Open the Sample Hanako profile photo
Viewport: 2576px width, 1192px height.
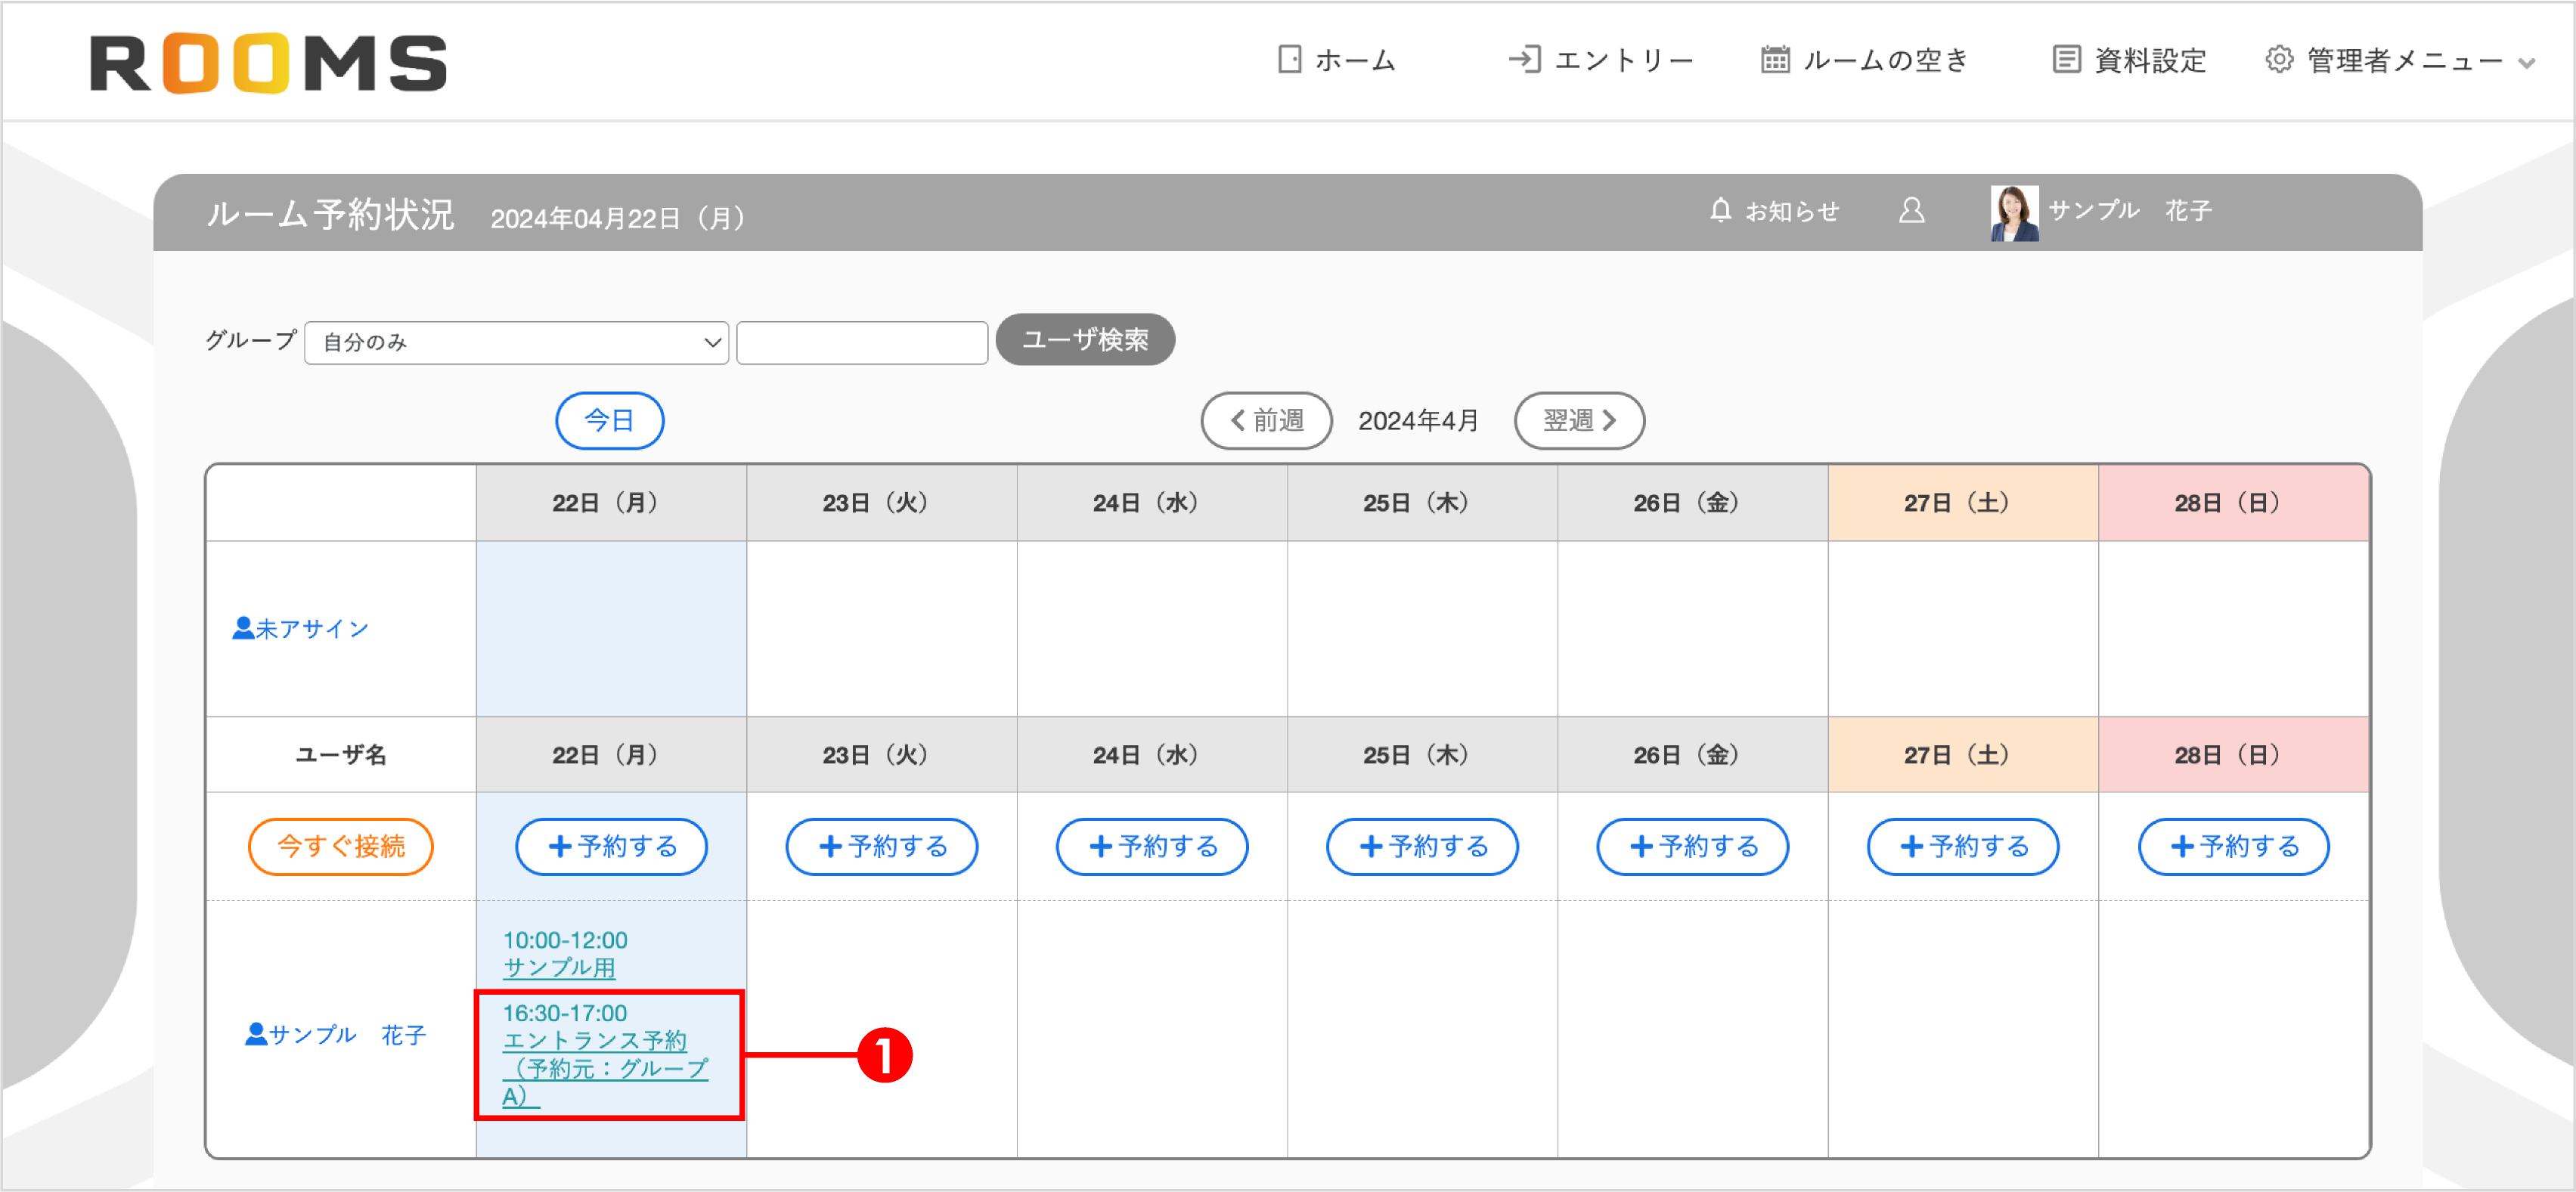pyautogui.click(x=2014, y=212)
